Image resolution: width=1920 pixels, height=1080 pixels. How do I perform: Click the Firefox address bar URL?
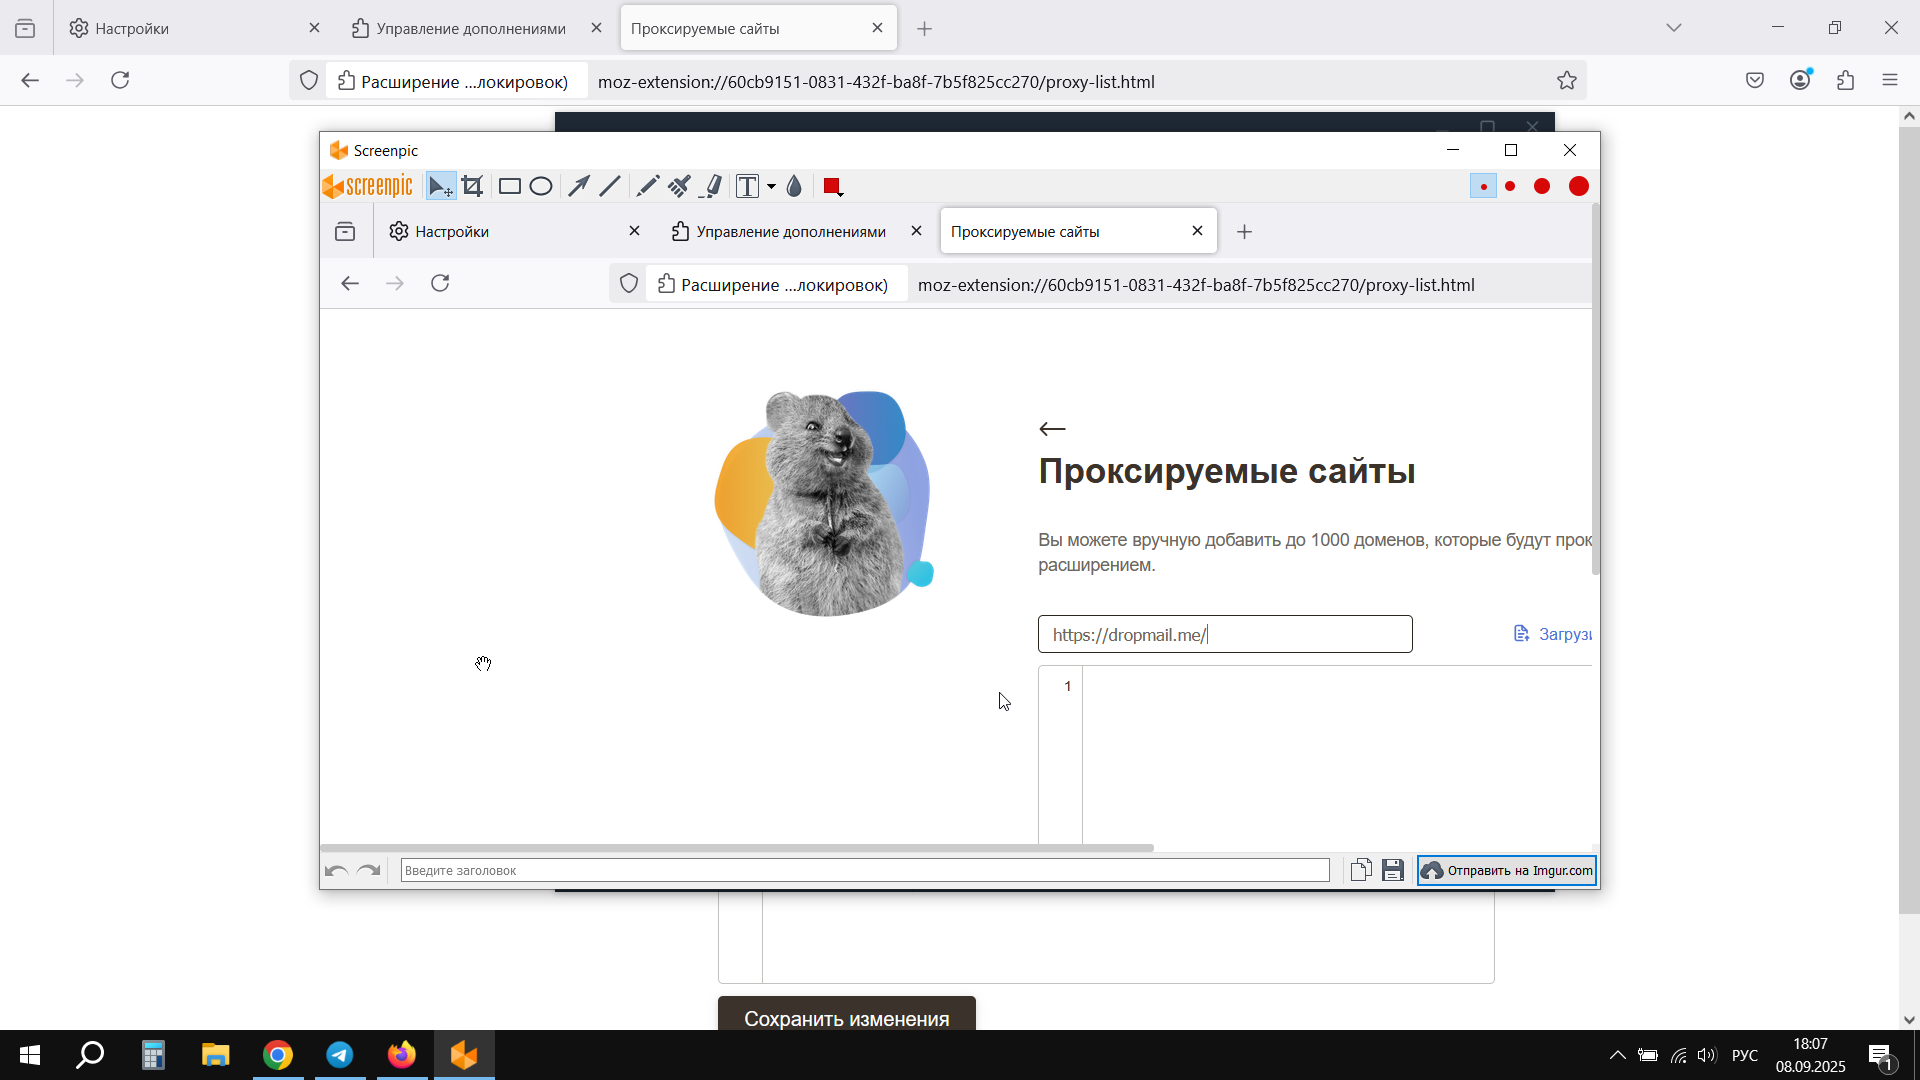tap(876, 82)
